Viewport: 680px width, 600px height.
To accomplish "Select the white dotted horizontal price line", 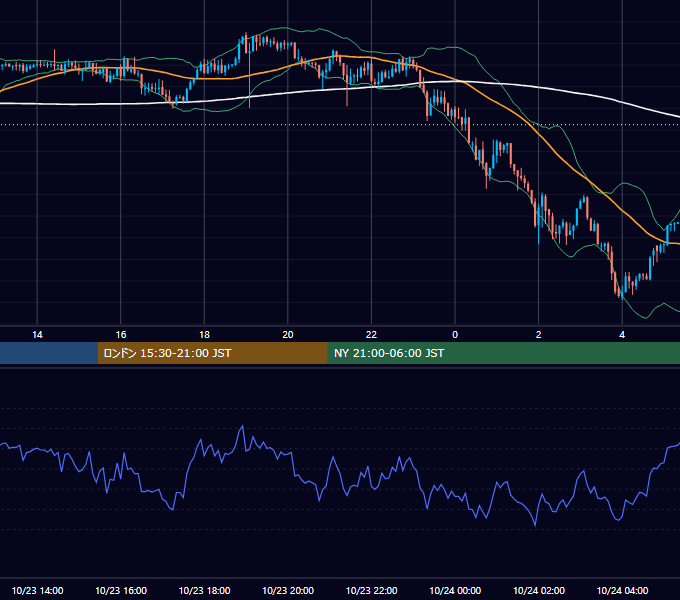I will pyautogui.click(x=340, y=124).
